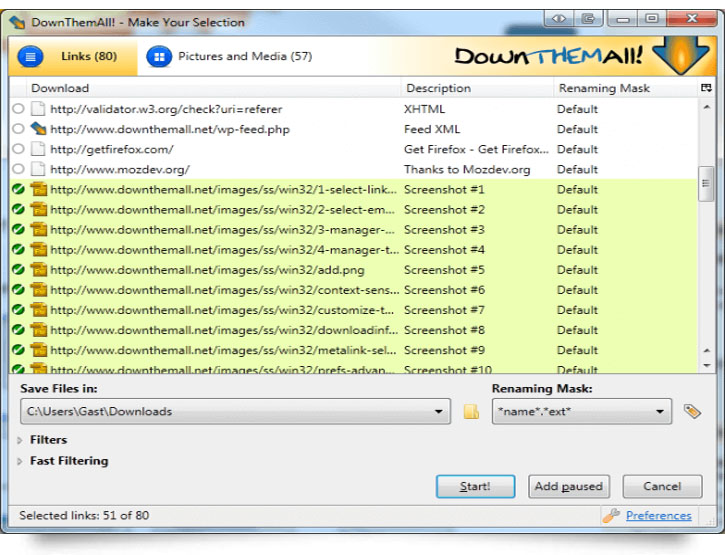The width and height of the screenshot is (725, 555).
Task: Cancel the selection dialog
Action: tap(662, 487)
